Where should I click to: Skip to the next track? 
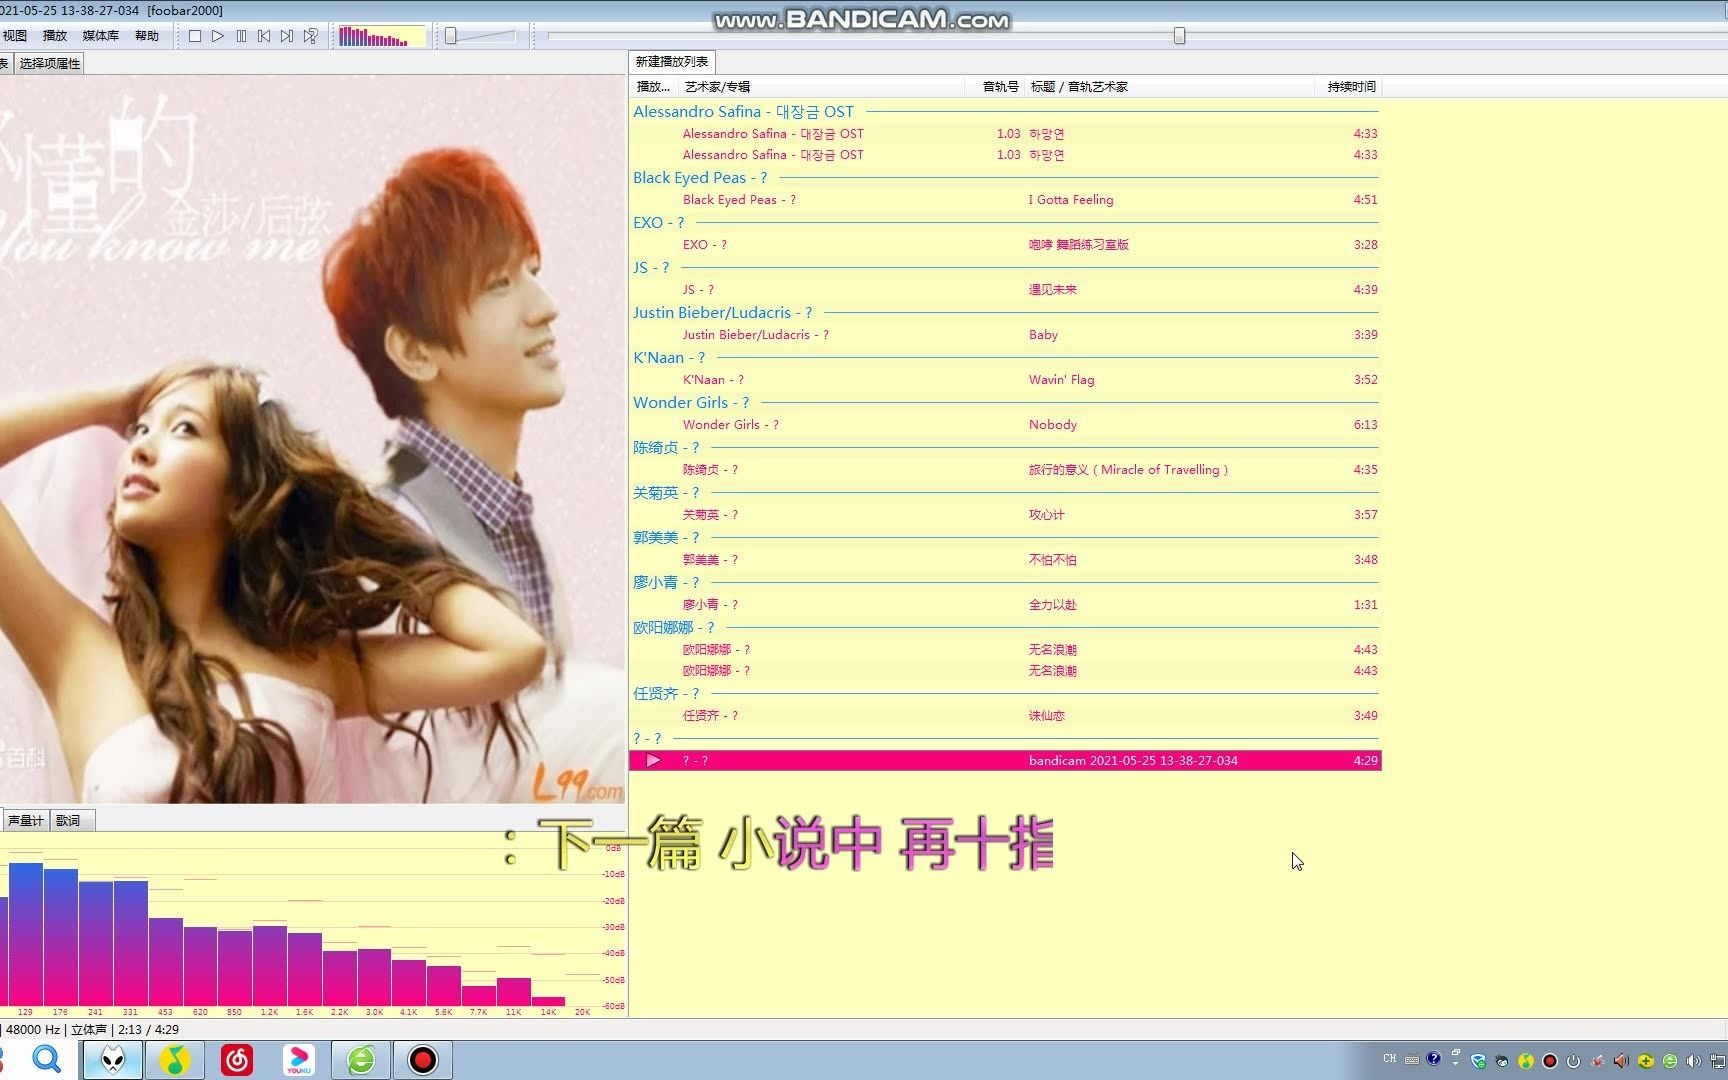(x=287, y=36)
